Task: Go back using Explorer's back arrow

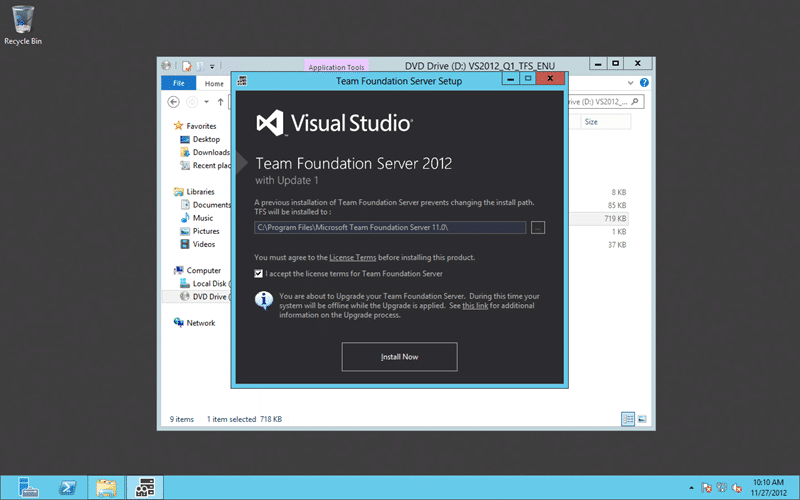Action: coord(173,102)
